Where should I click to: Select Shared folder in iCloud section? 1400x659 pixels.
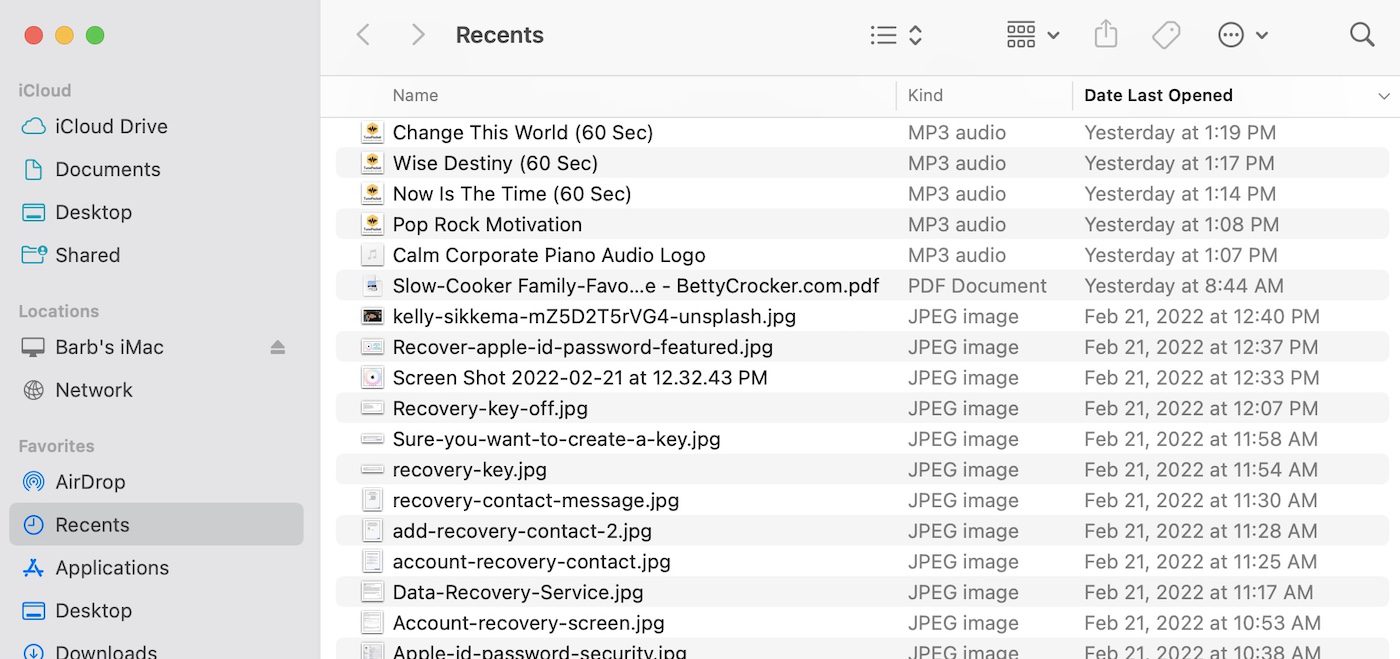tap(87, 256)
